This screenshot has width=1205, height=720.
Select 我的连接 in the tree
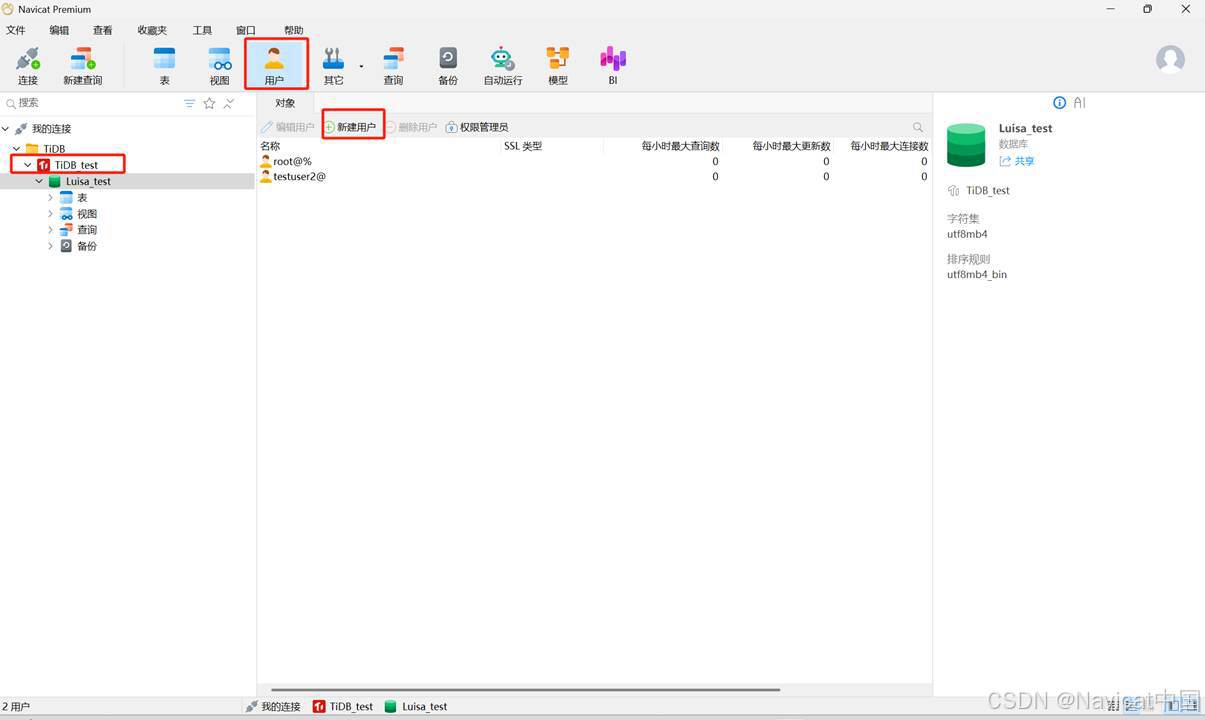tap(51, 129)
